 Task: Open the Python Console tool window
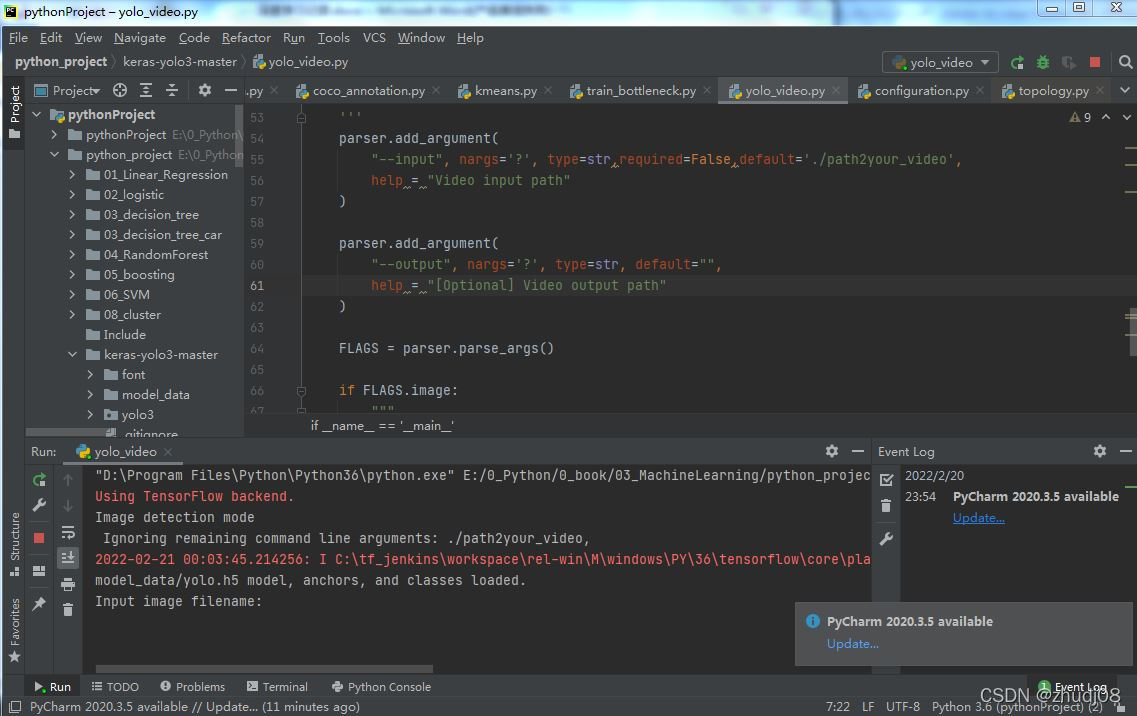click(x=381, y=687)
